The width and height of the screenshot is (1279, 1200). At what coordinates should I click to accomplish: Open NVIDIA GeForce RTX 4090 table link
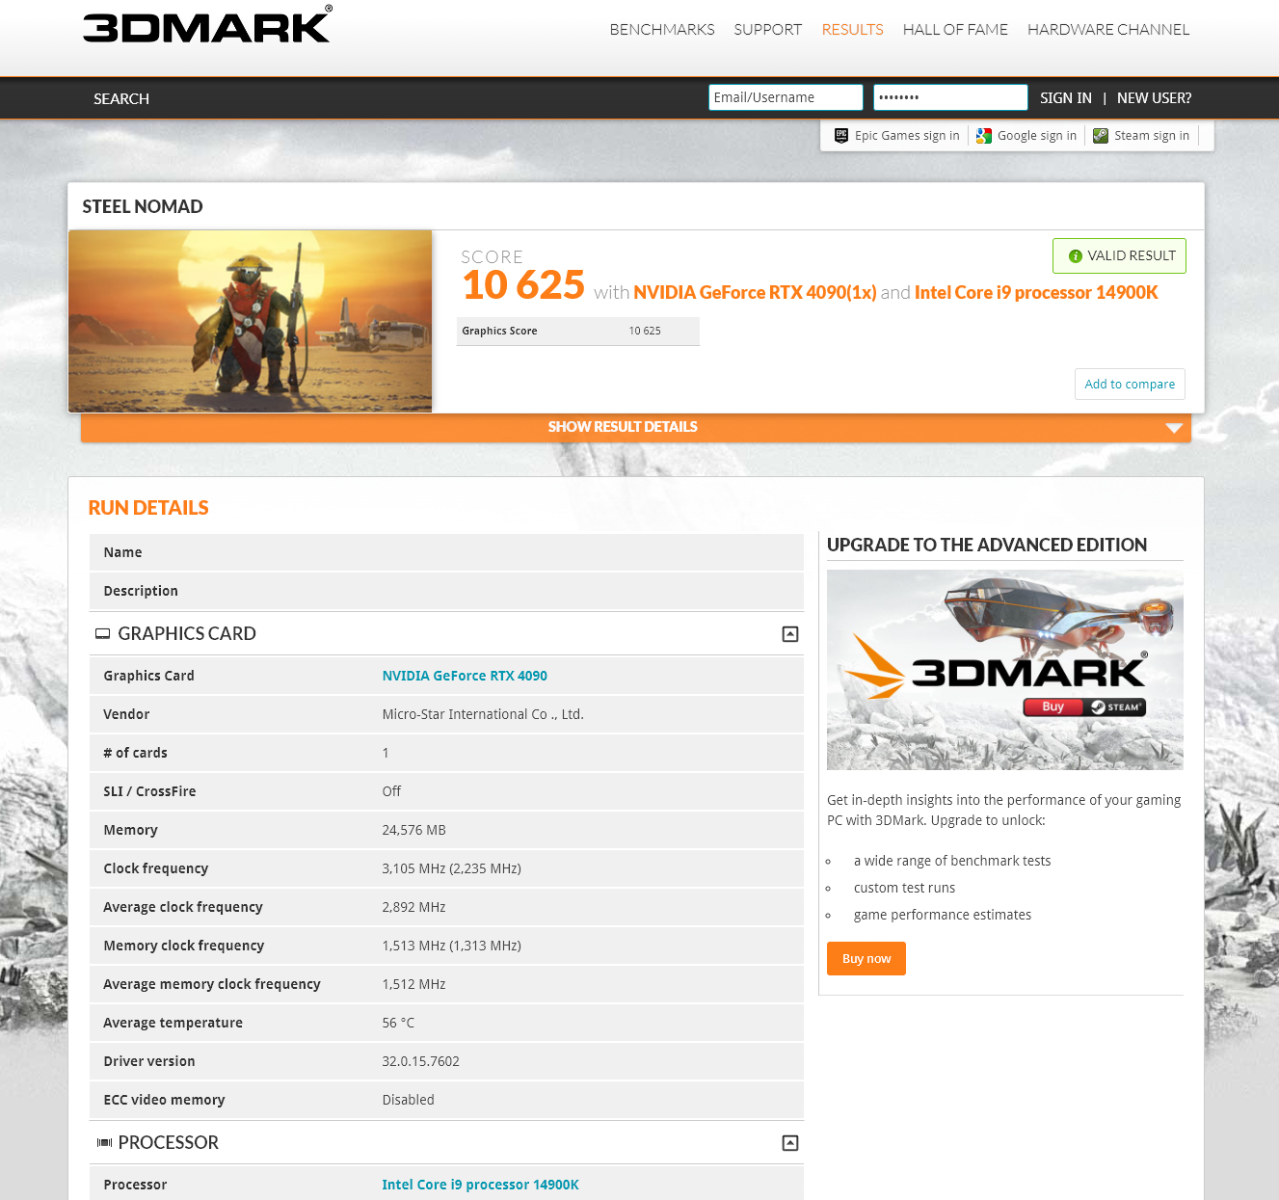tap(464, 676)
